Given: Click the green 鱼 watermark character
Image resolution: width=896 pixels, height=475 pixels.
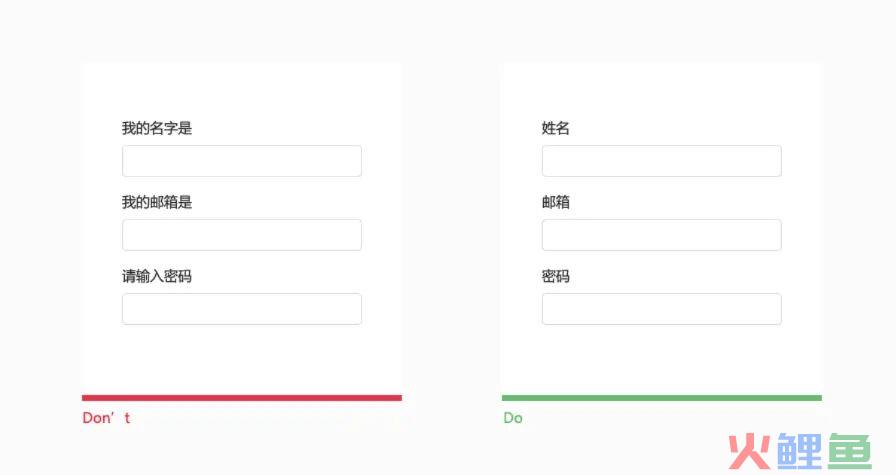Looking at the screenshot, I should [x=850, y=452].
